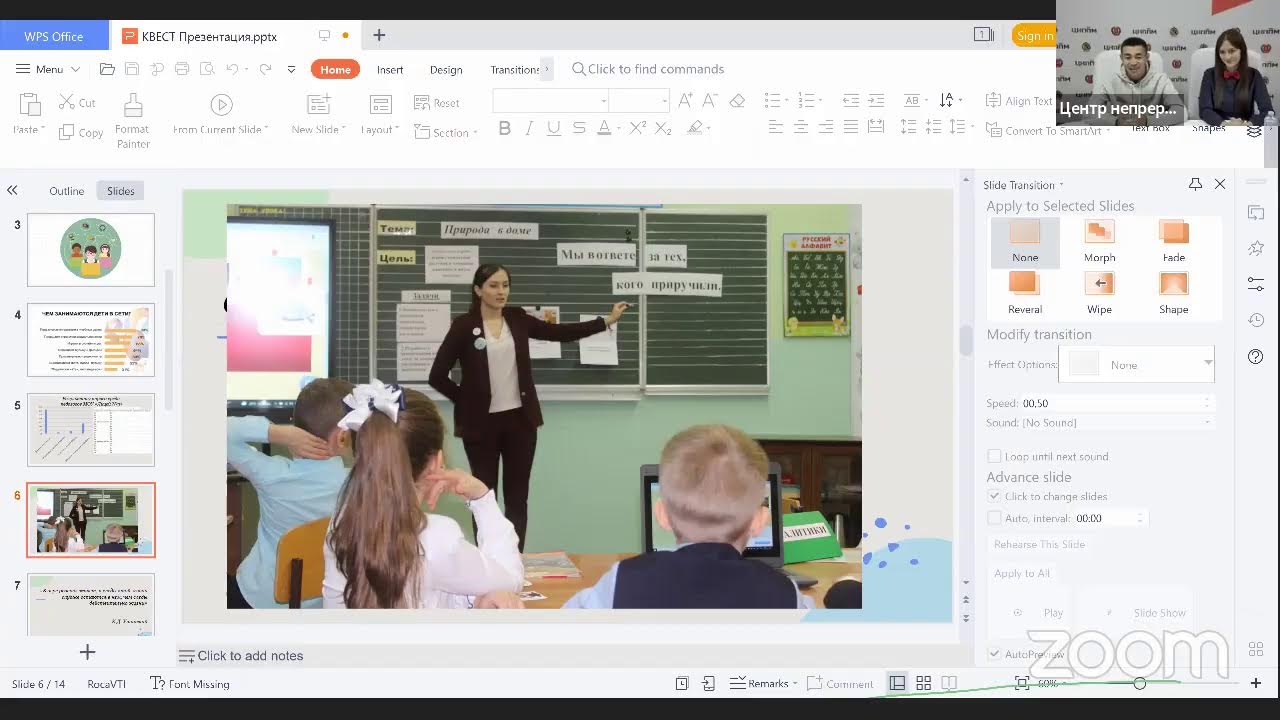Screen dimensions: 1280x720
Task: Switch to the Outline tab
Action: 67,191
